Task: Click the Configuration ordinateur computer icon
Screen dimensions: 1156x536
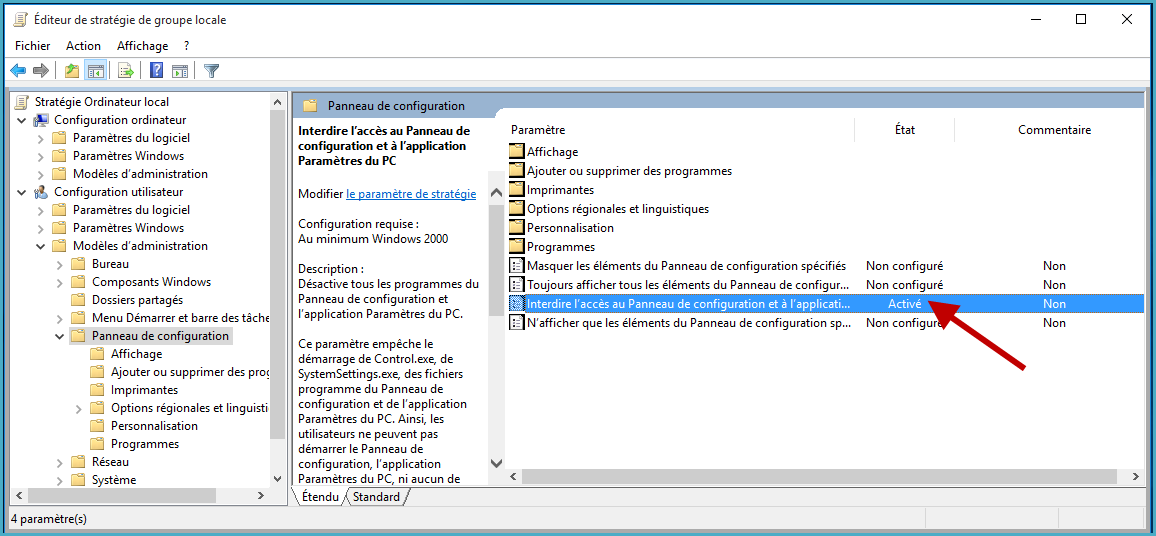Action: tap(41, 120)
